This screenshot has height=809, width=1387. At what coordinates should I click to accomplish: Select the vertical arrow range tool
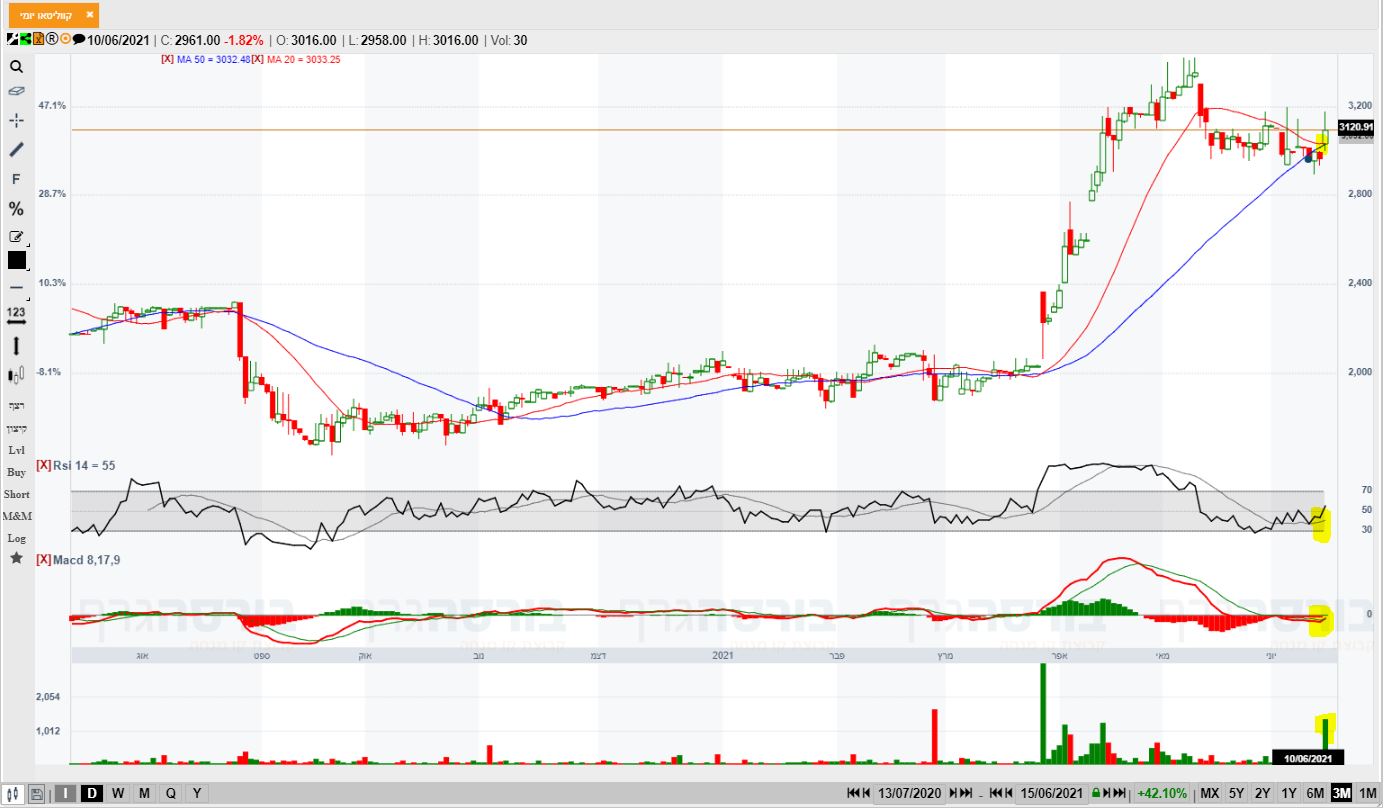pyautogui.click(x=16, y=346)
